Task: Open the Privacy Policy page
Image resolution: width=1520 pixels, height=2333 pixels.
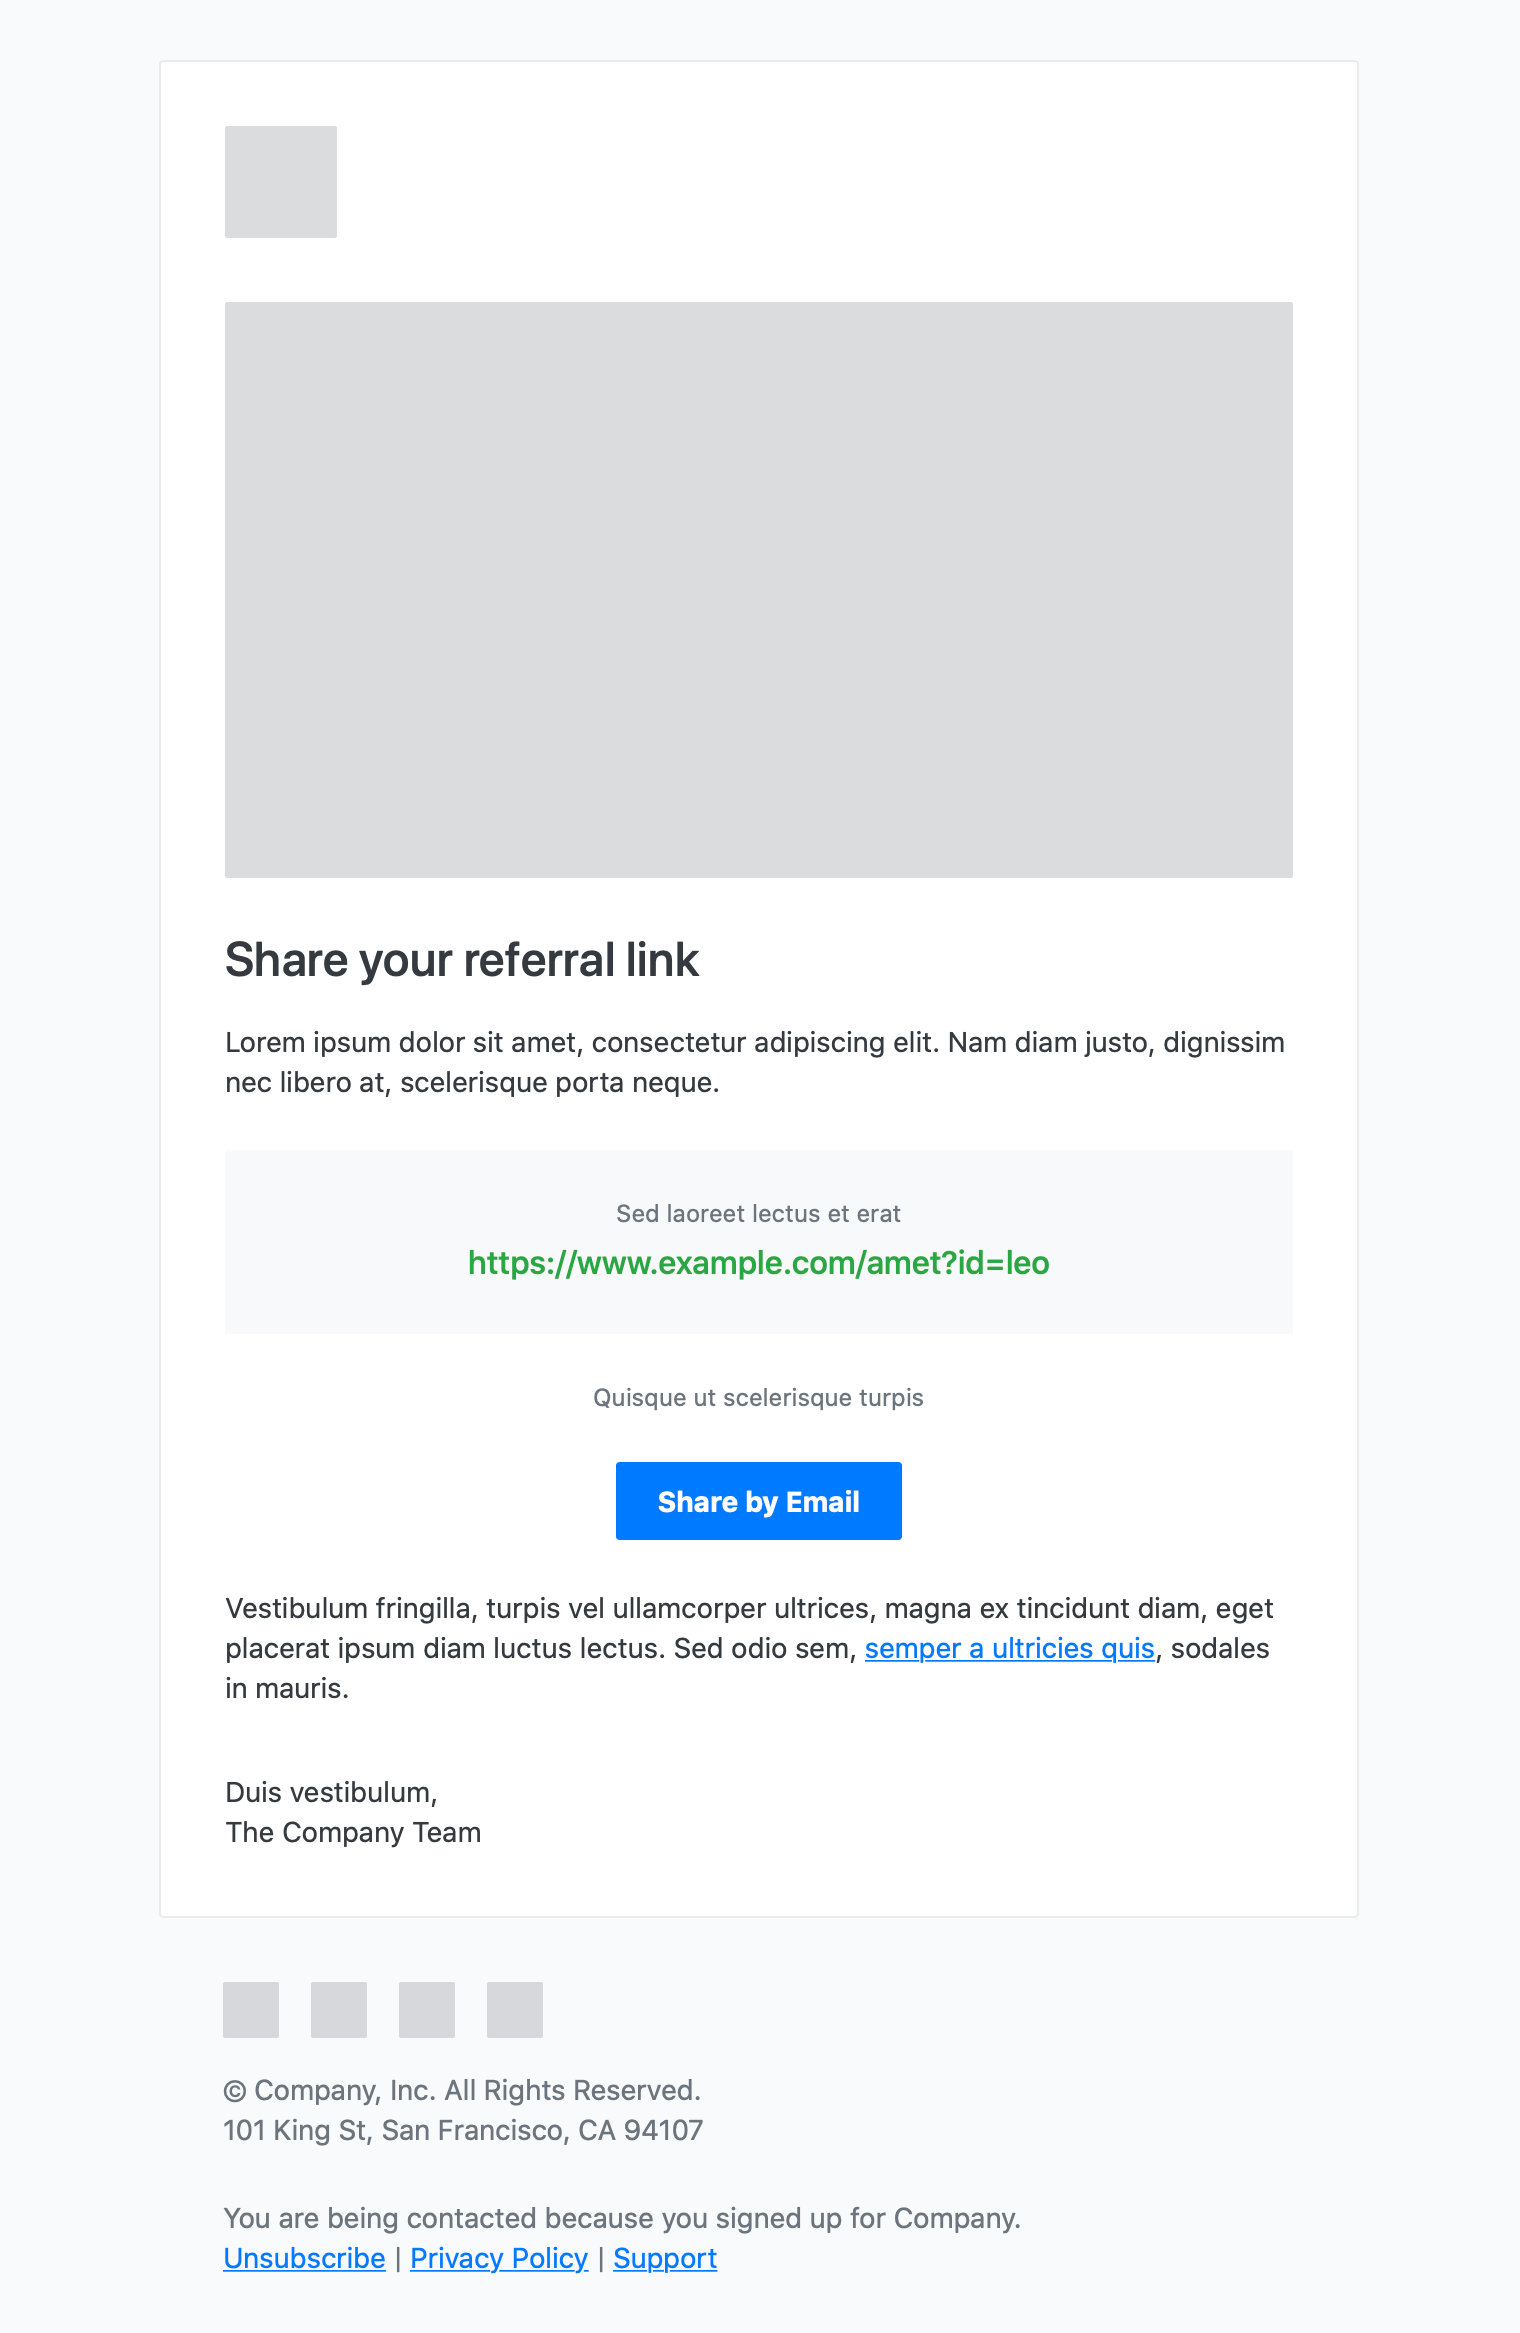Action: point(499,2258)
